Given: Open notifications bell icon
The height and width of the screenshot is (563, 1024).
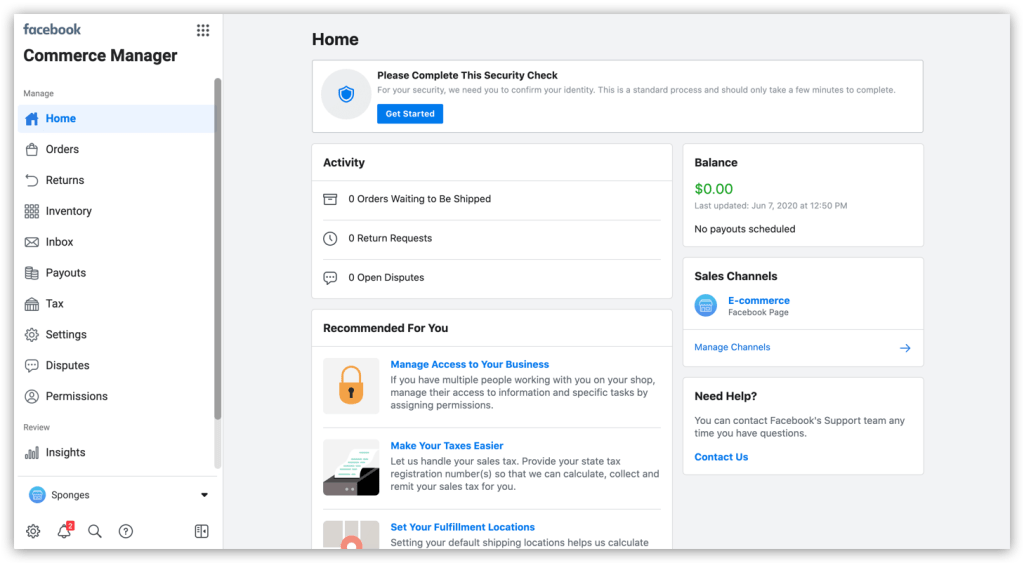Looking at the screenshot, I should pos(64,532).
